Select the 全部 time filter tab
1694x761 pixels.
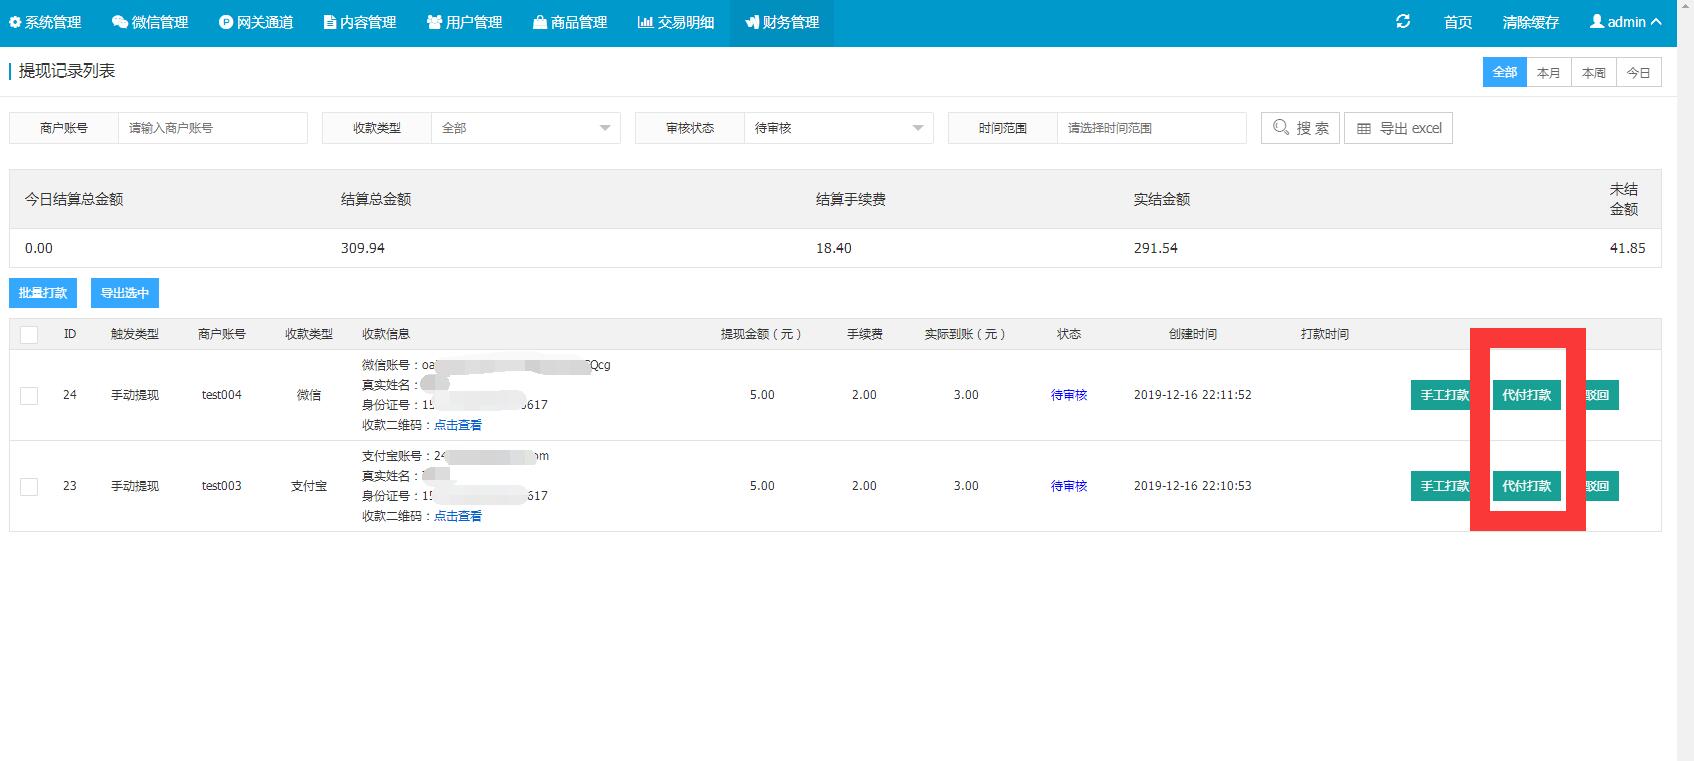(1505, 72)
